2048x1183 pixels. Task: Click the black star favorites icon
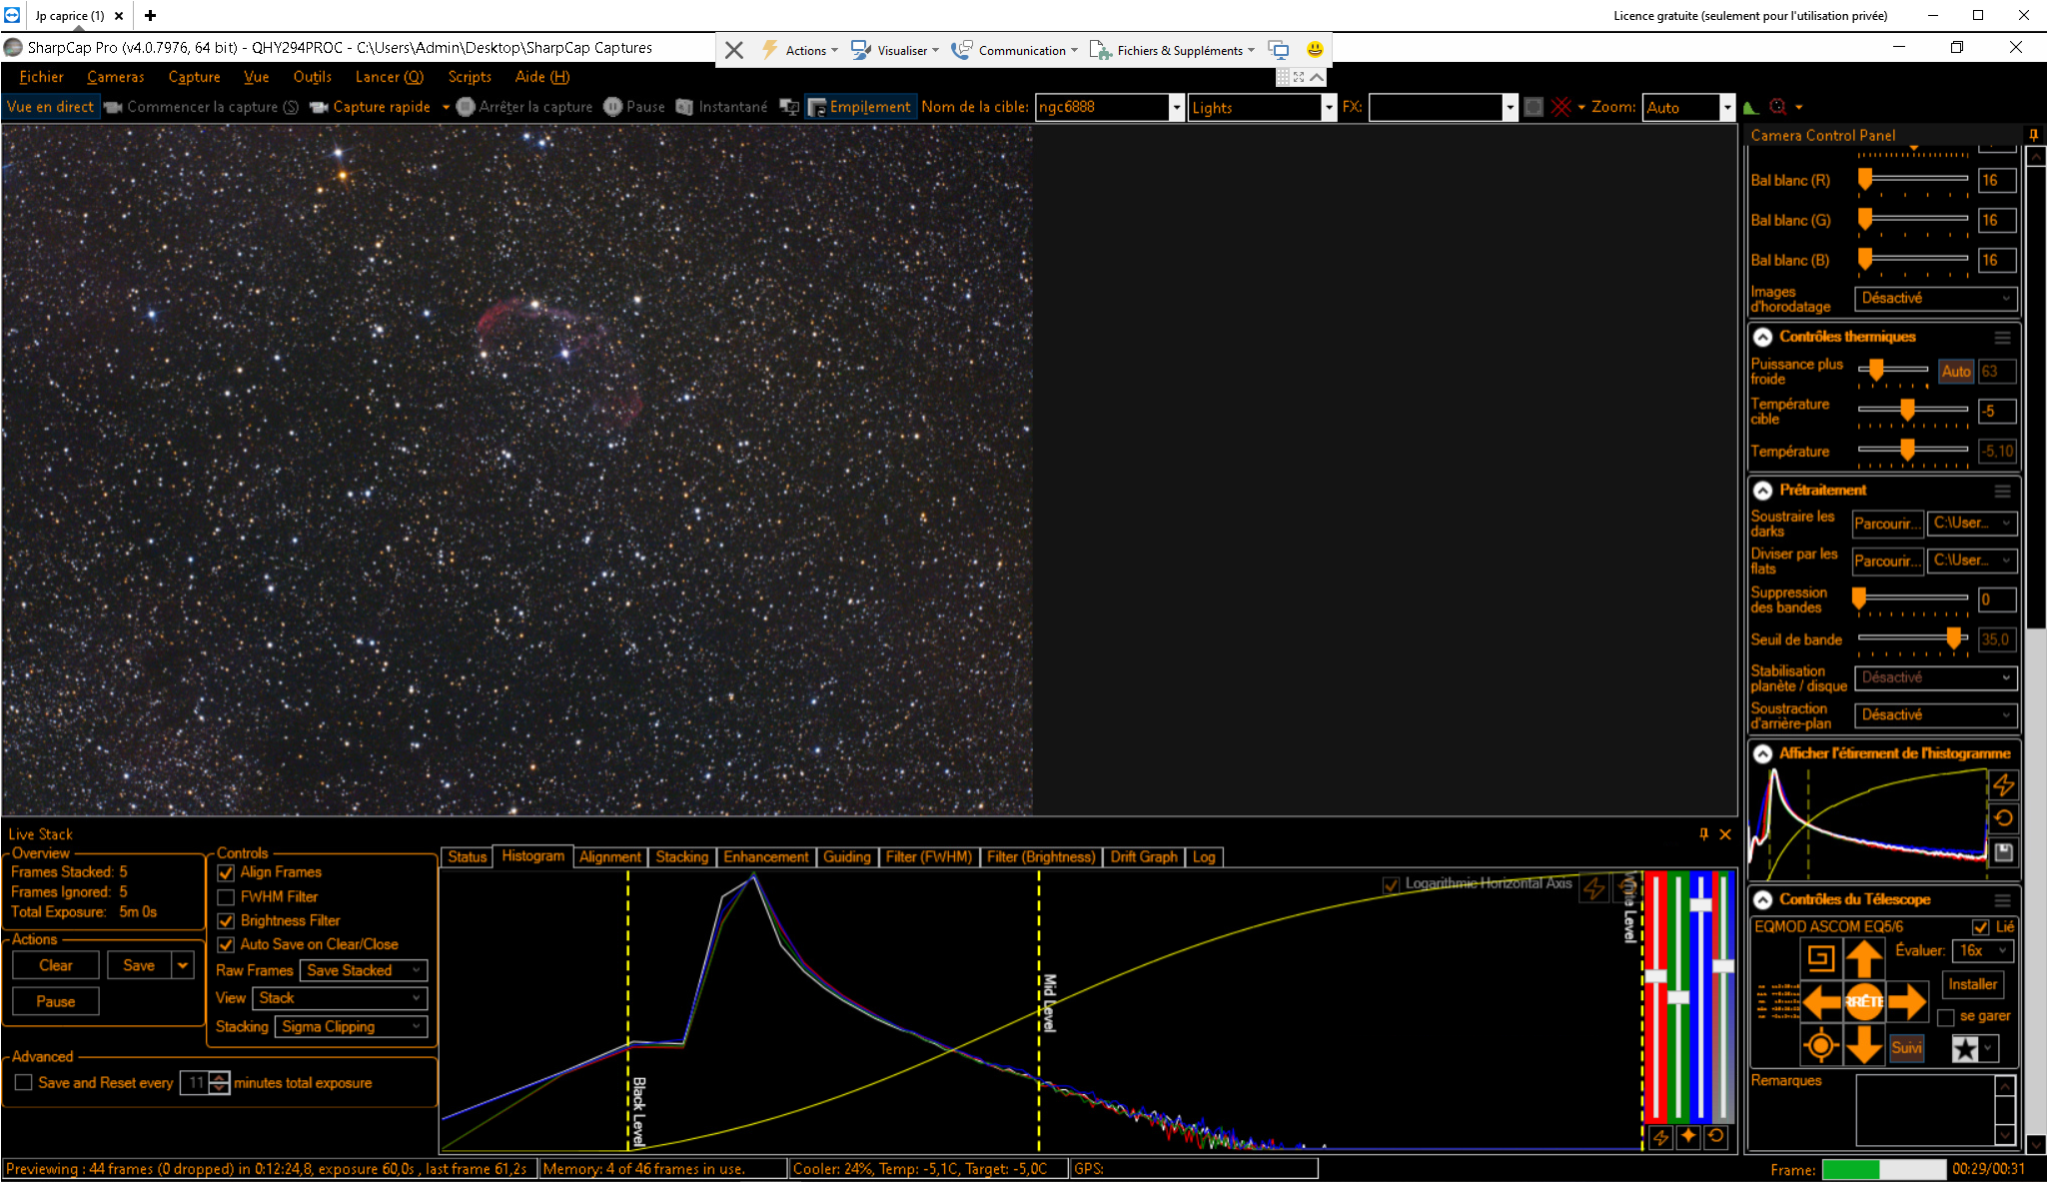click(1965, 1048)
